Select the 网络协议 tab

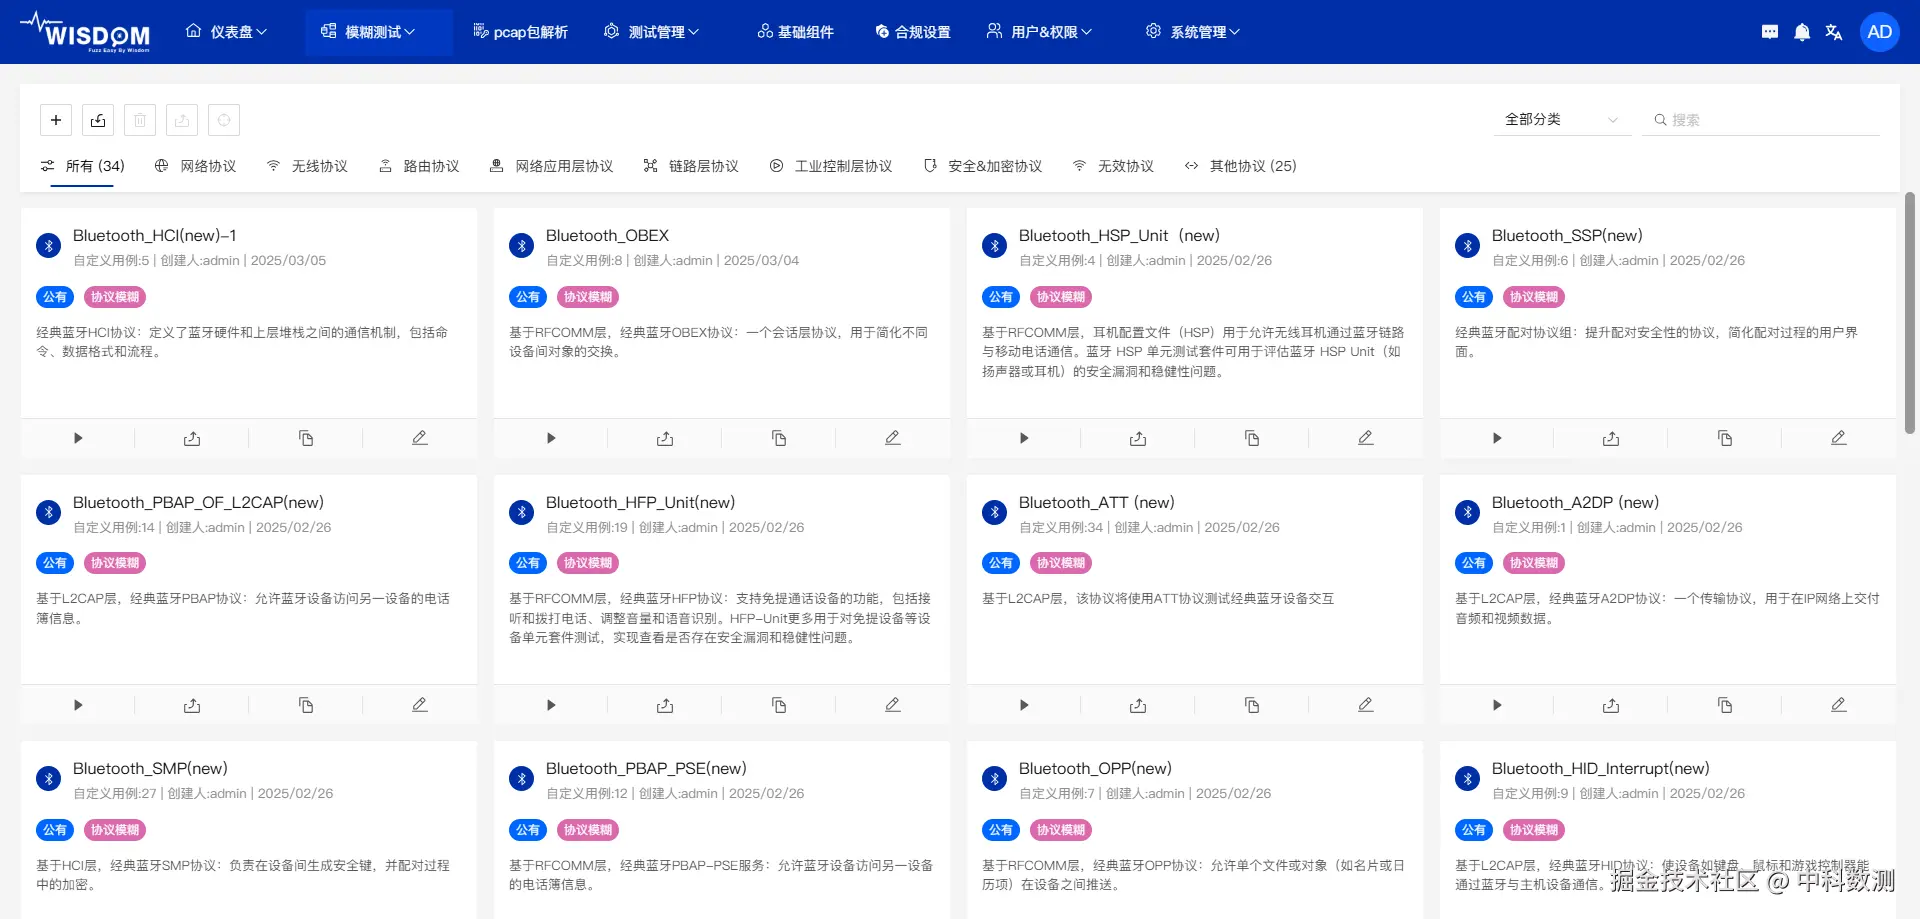pos(196,166)
